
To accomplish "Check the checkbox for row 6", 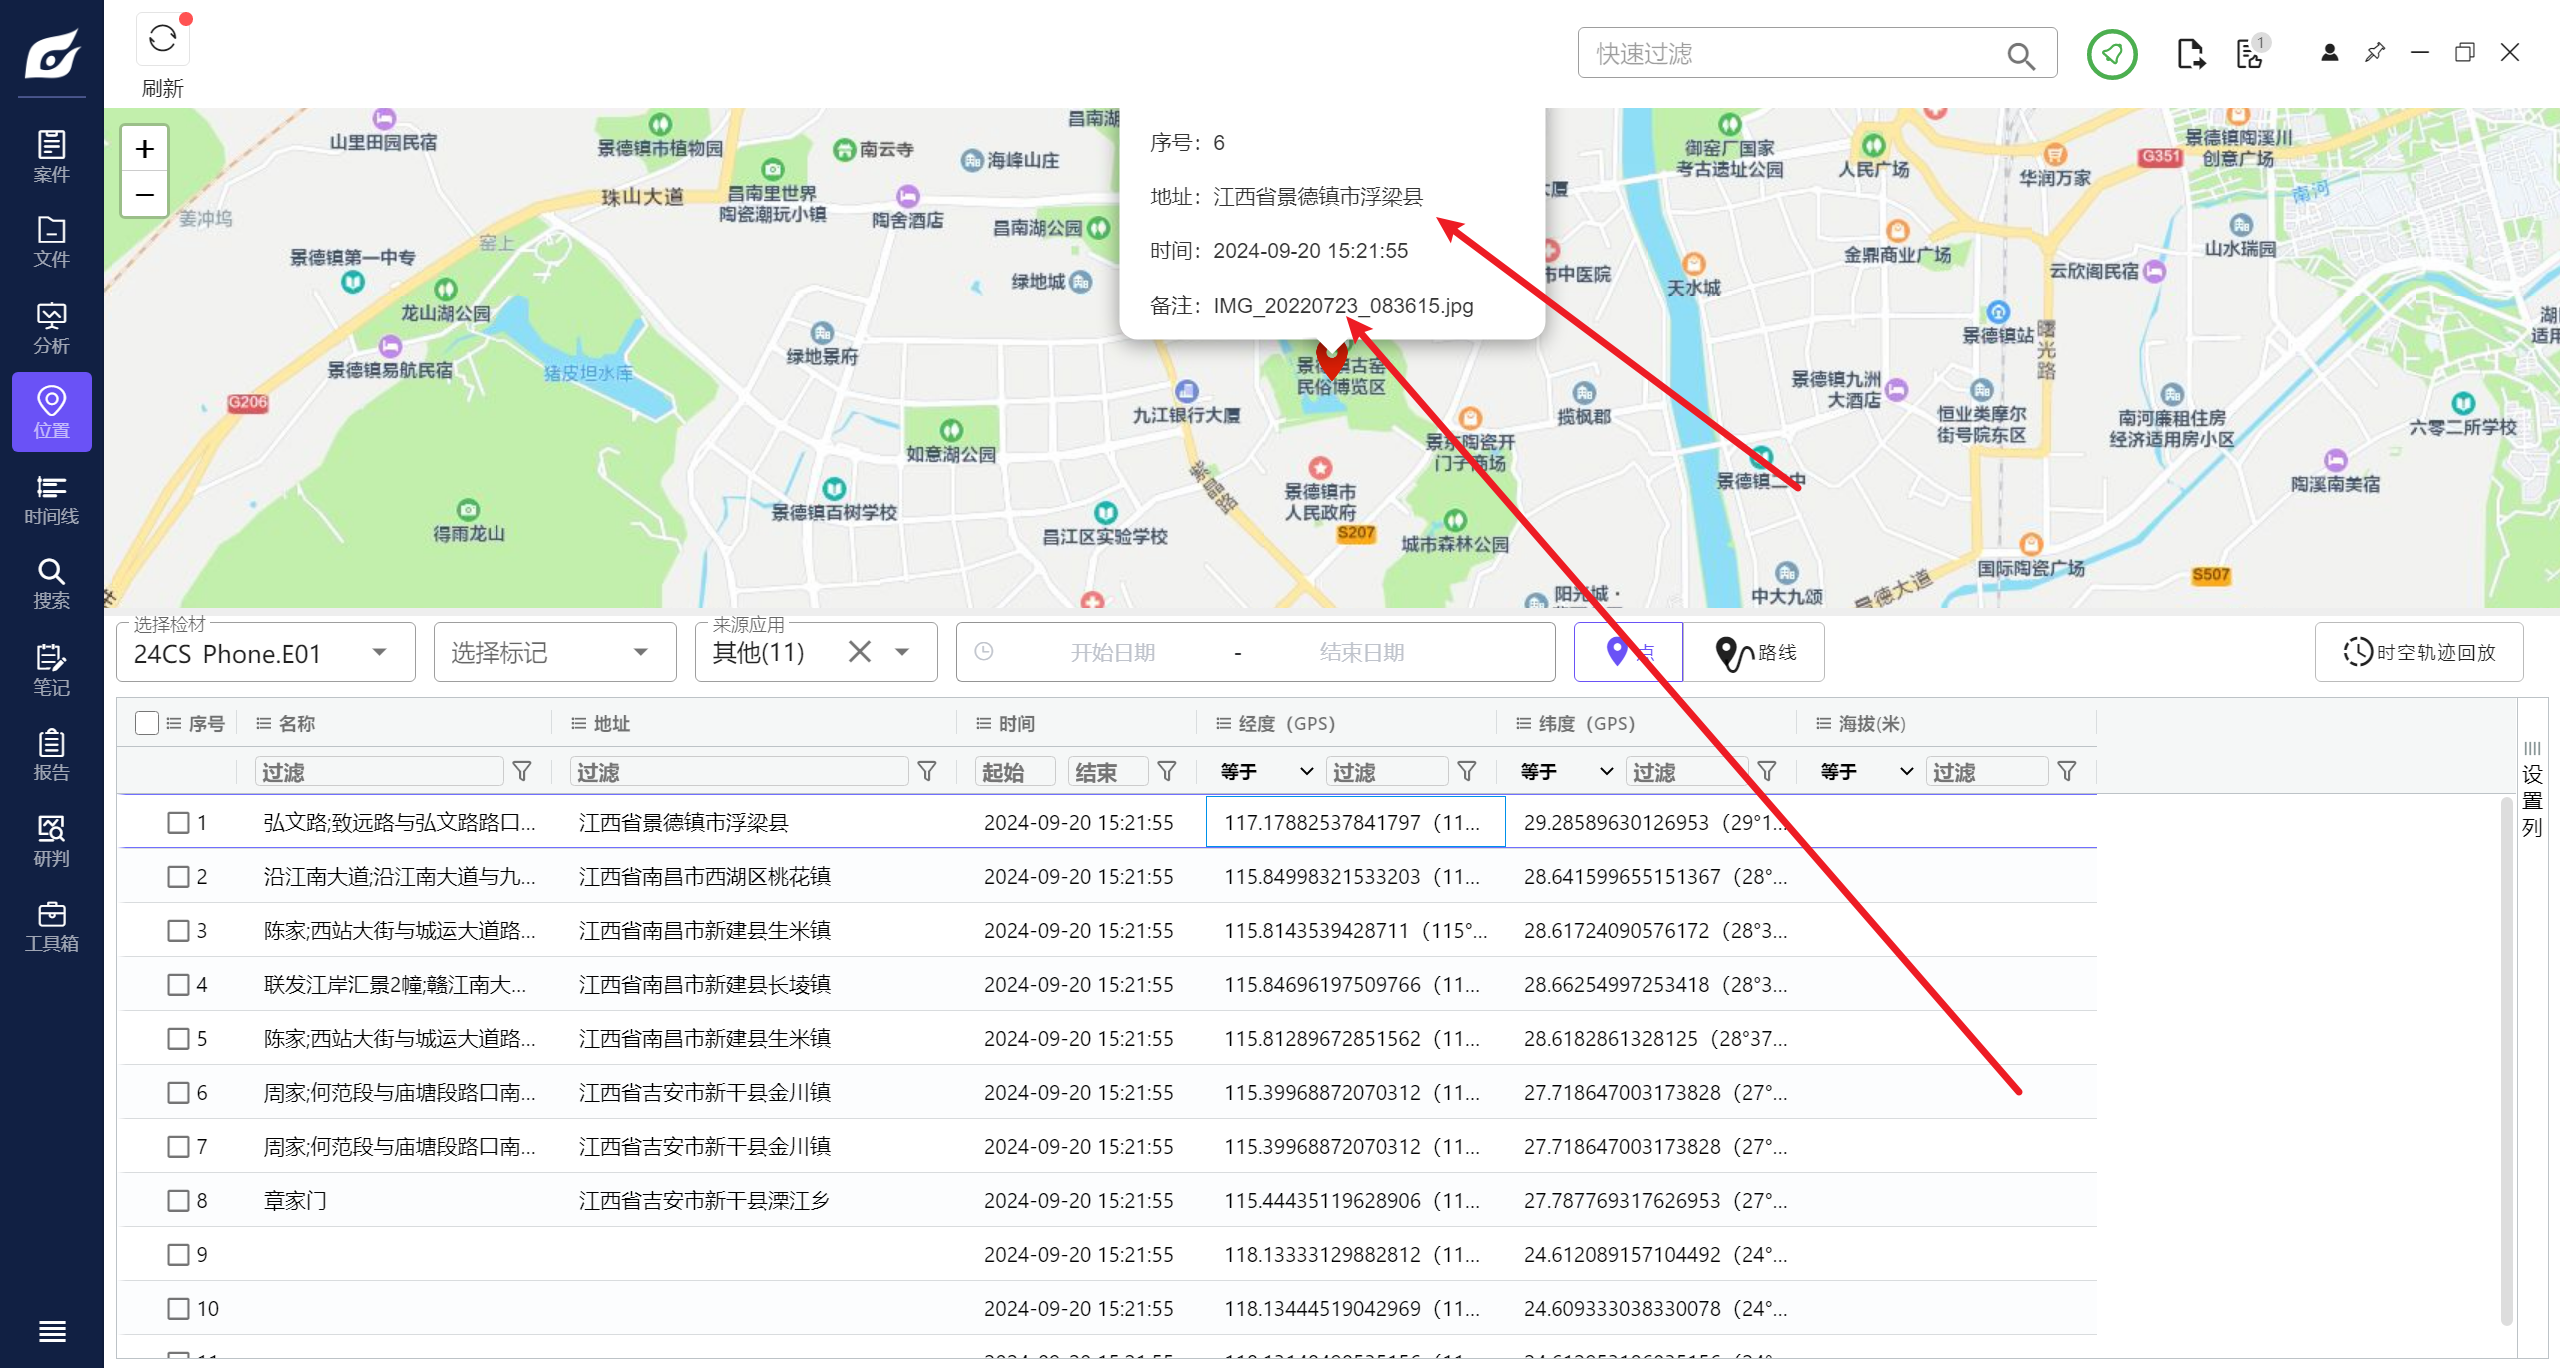I will tap(178, 1092).
